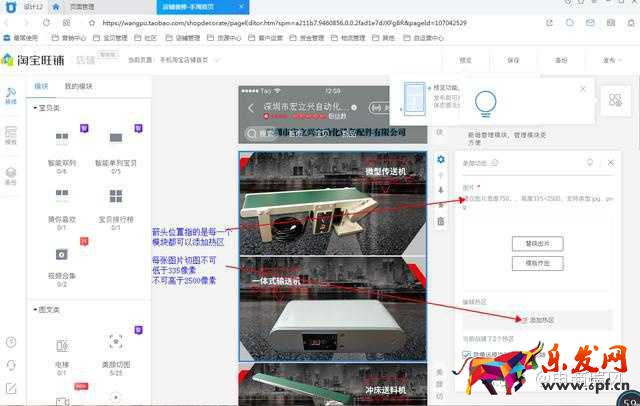Switch to the 我的模块 tab
Image resolution: width=640 pixels, height=406 pixels.
point(79,87)
